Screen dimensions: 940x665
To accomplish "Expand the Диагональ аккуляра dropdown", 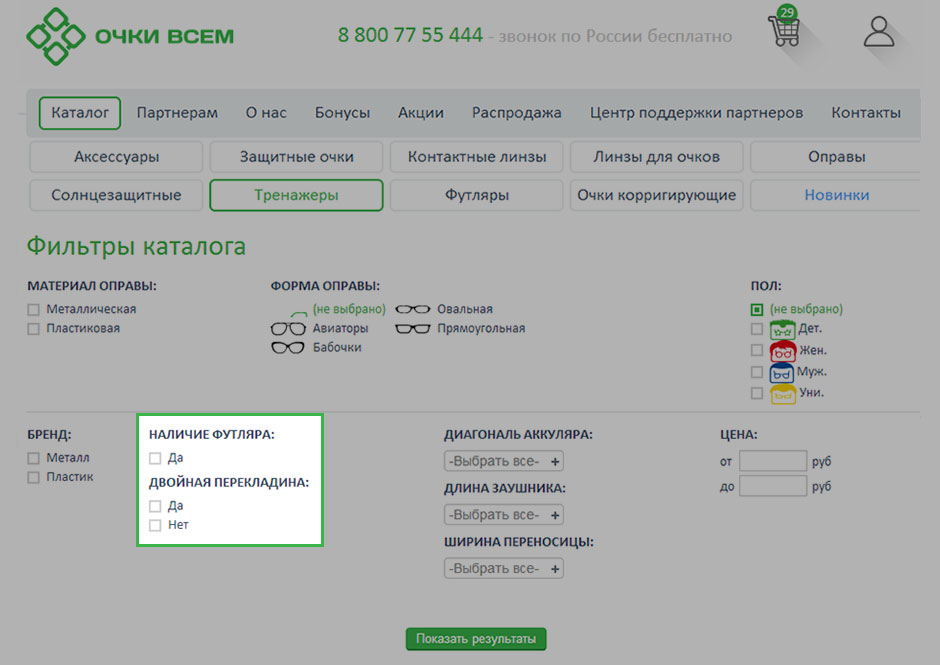I will tap(504, 461).
